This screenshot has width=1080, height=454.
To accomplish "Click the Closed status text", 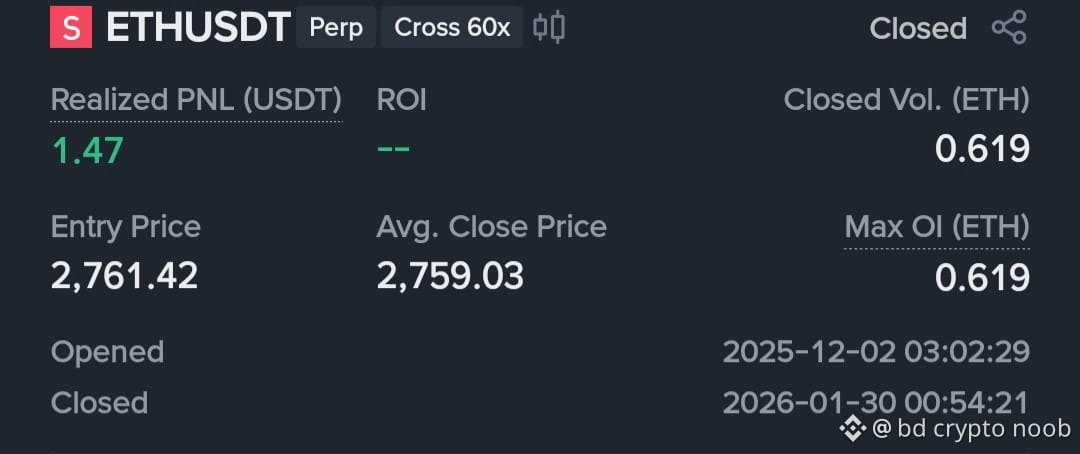I will pyautogui.click(x=918, y=29).
